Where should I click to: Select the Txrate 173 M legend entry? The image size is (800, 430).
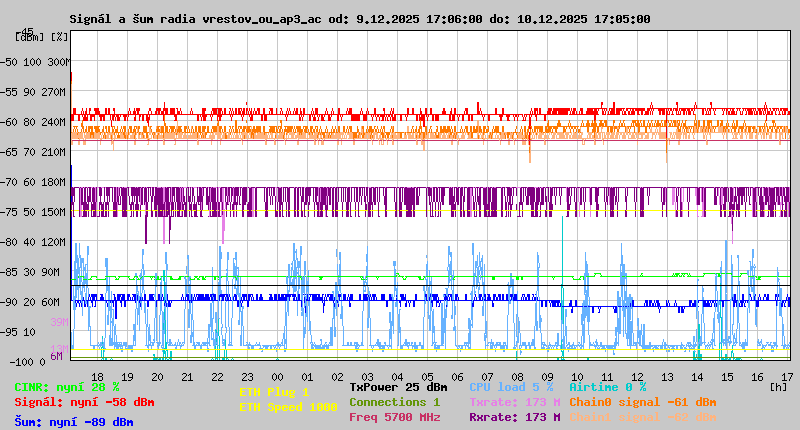tap(514, 402)
